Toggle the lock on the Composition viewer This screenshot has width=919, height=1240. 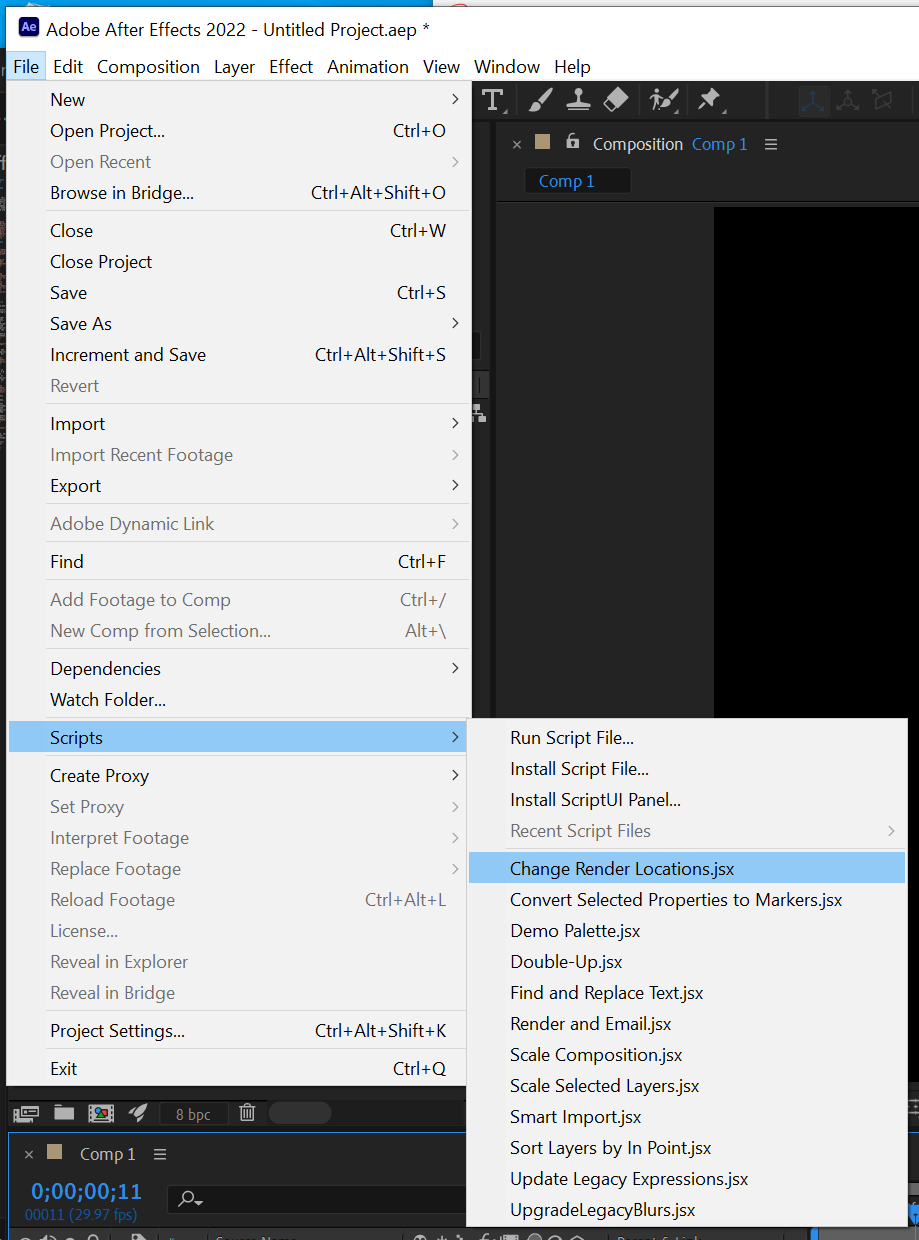pyautogui.click(x=572, y=142)
